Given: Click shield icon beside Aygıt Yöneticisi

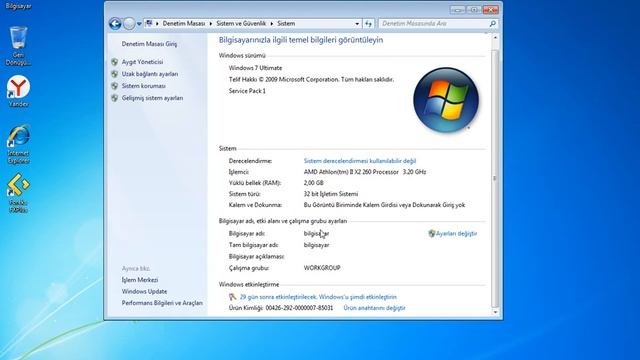Looking at the screenshot, I should pos(114,62).
